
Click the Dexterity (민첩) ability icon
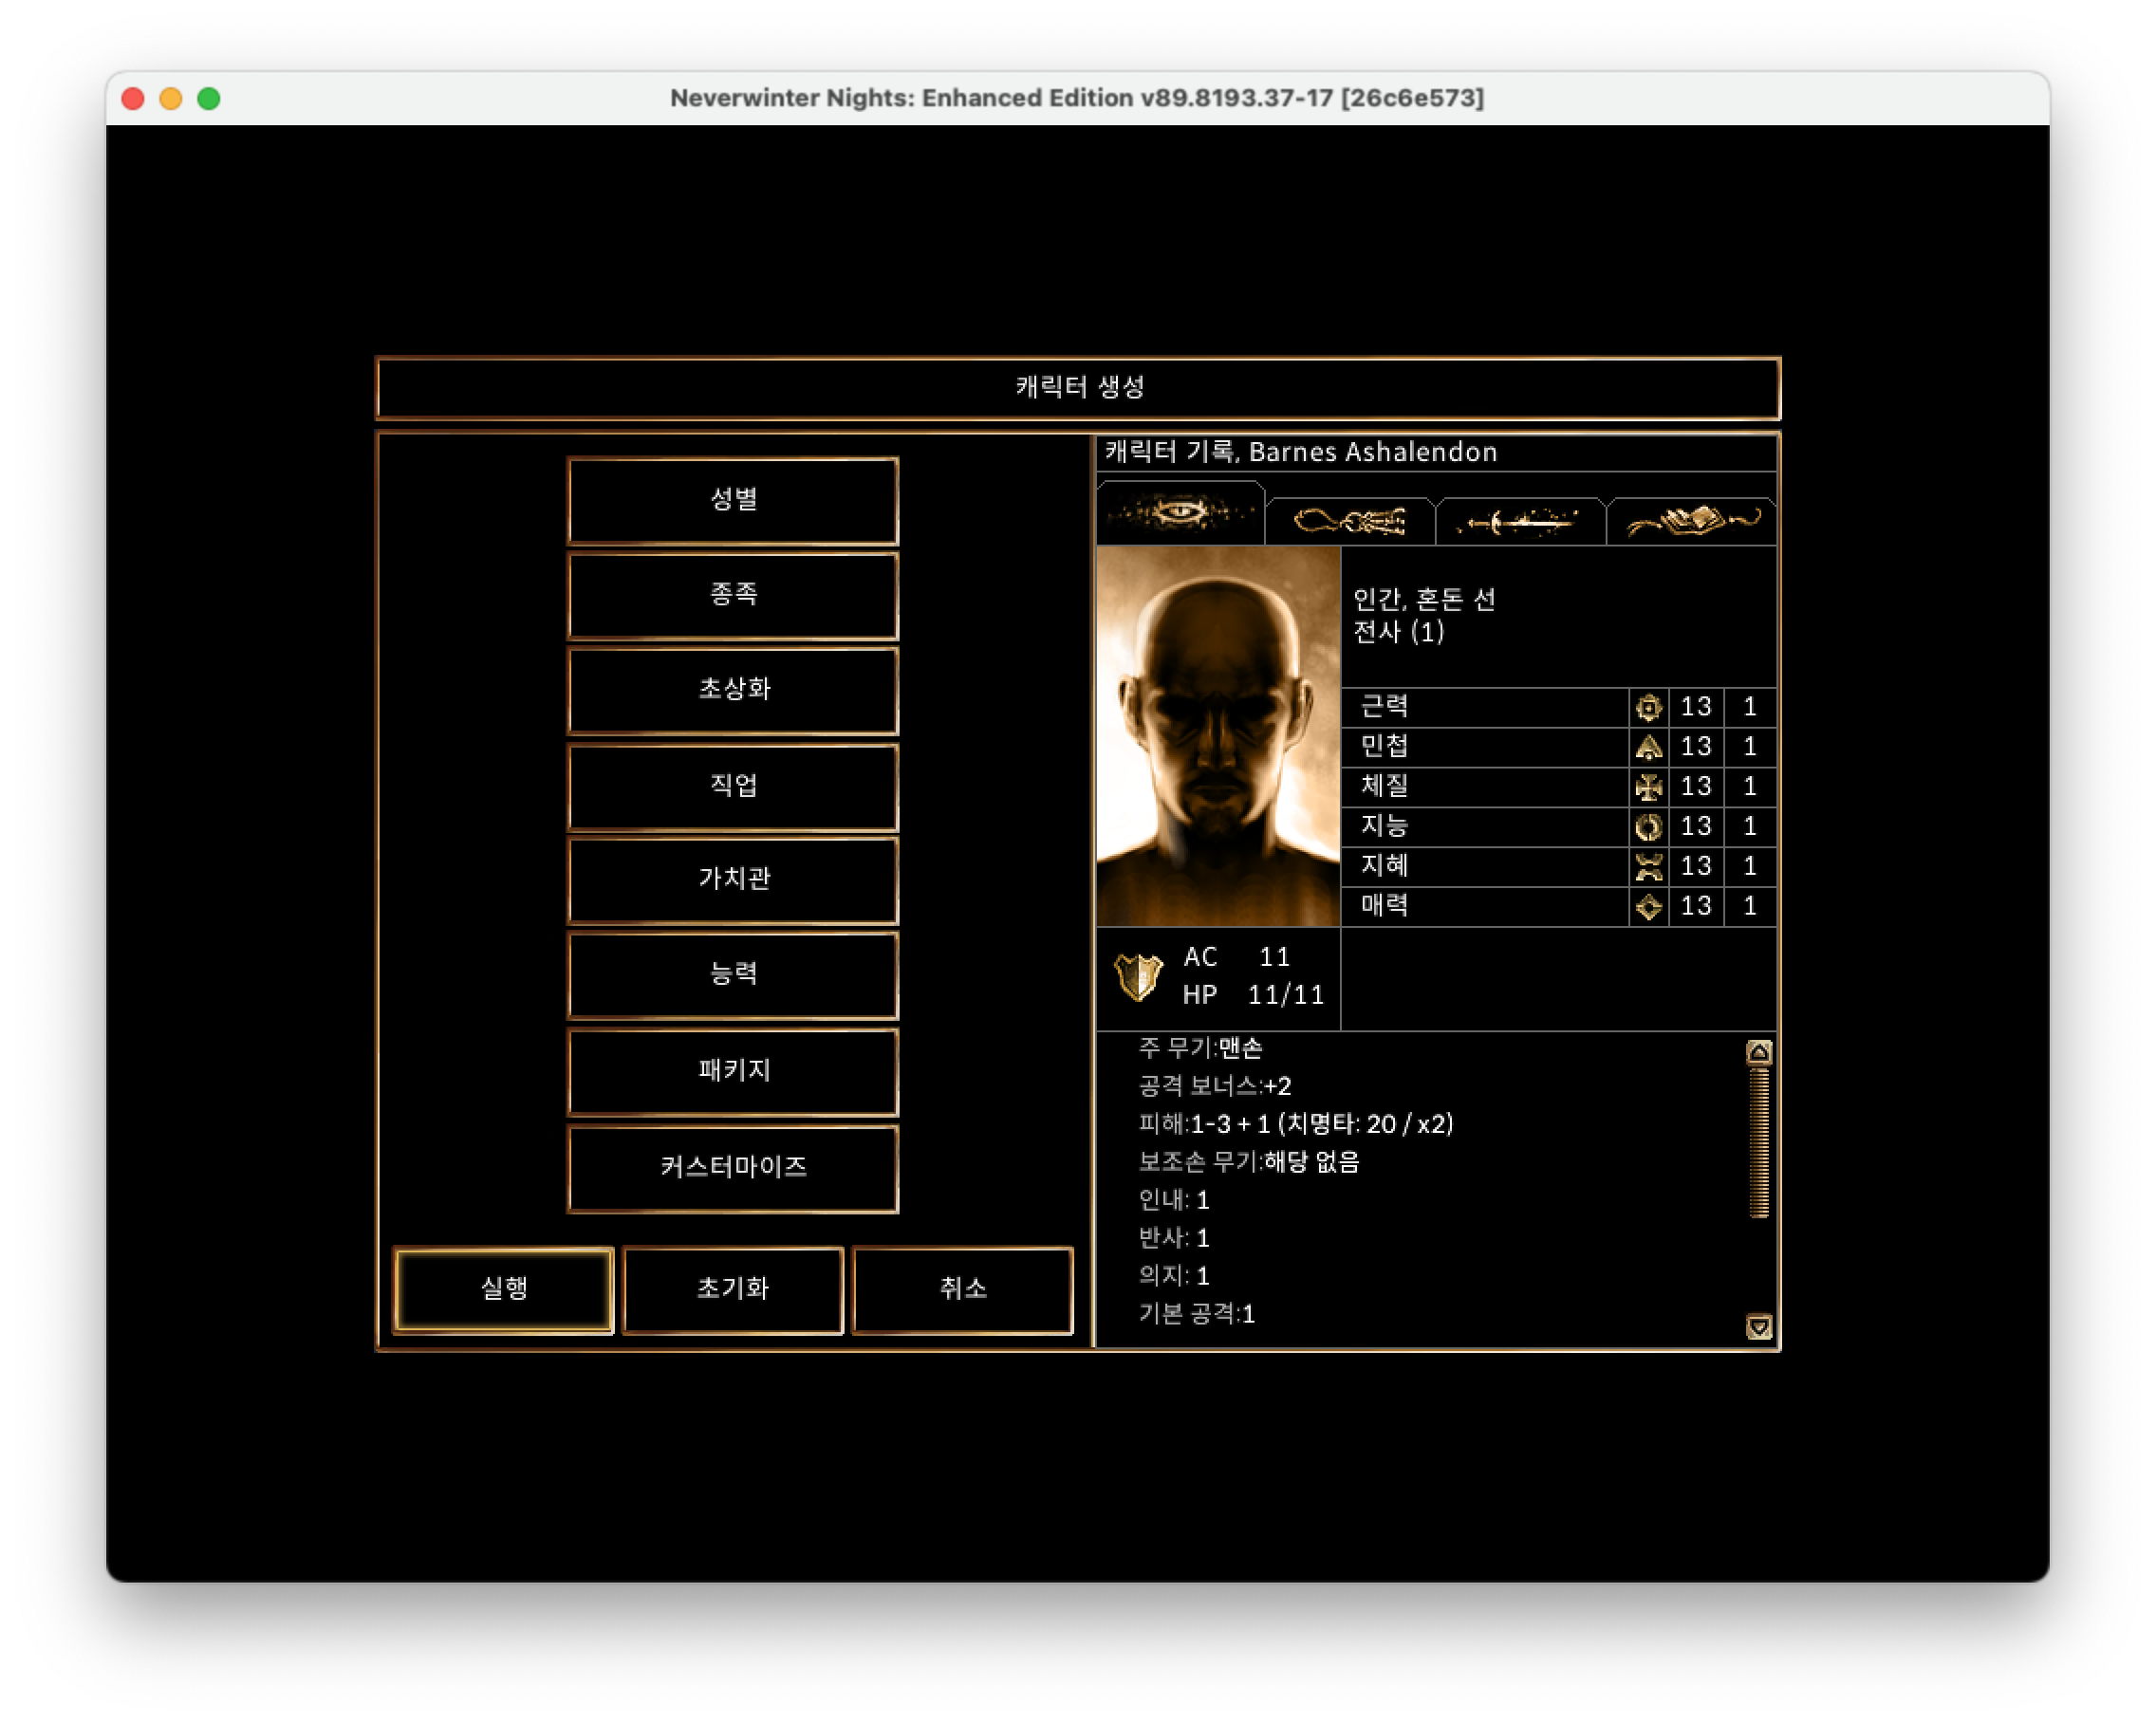click(1648, 747)
